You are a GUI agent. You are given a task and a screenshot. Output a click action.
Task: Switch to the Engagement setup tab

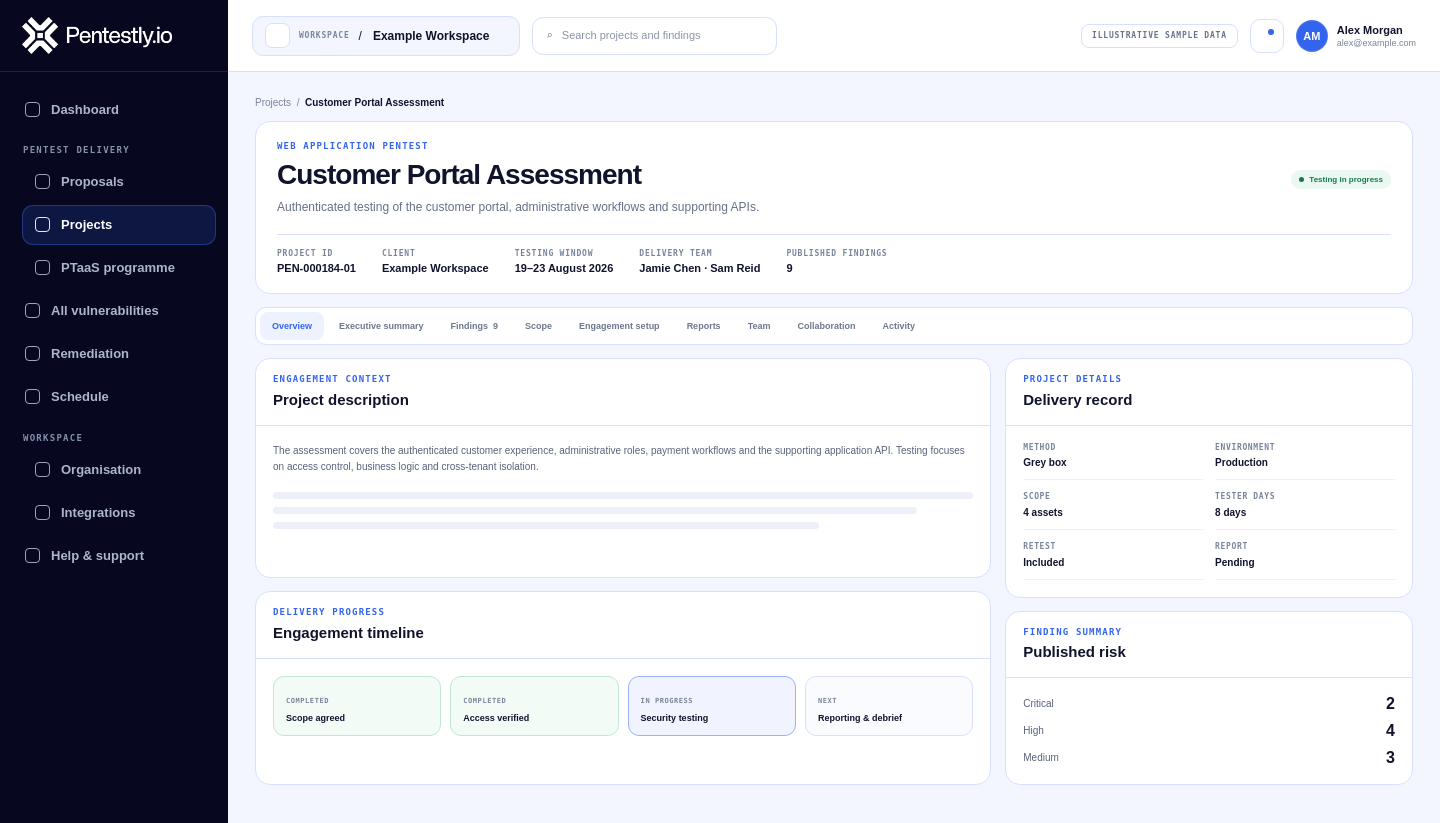point(619,326)
